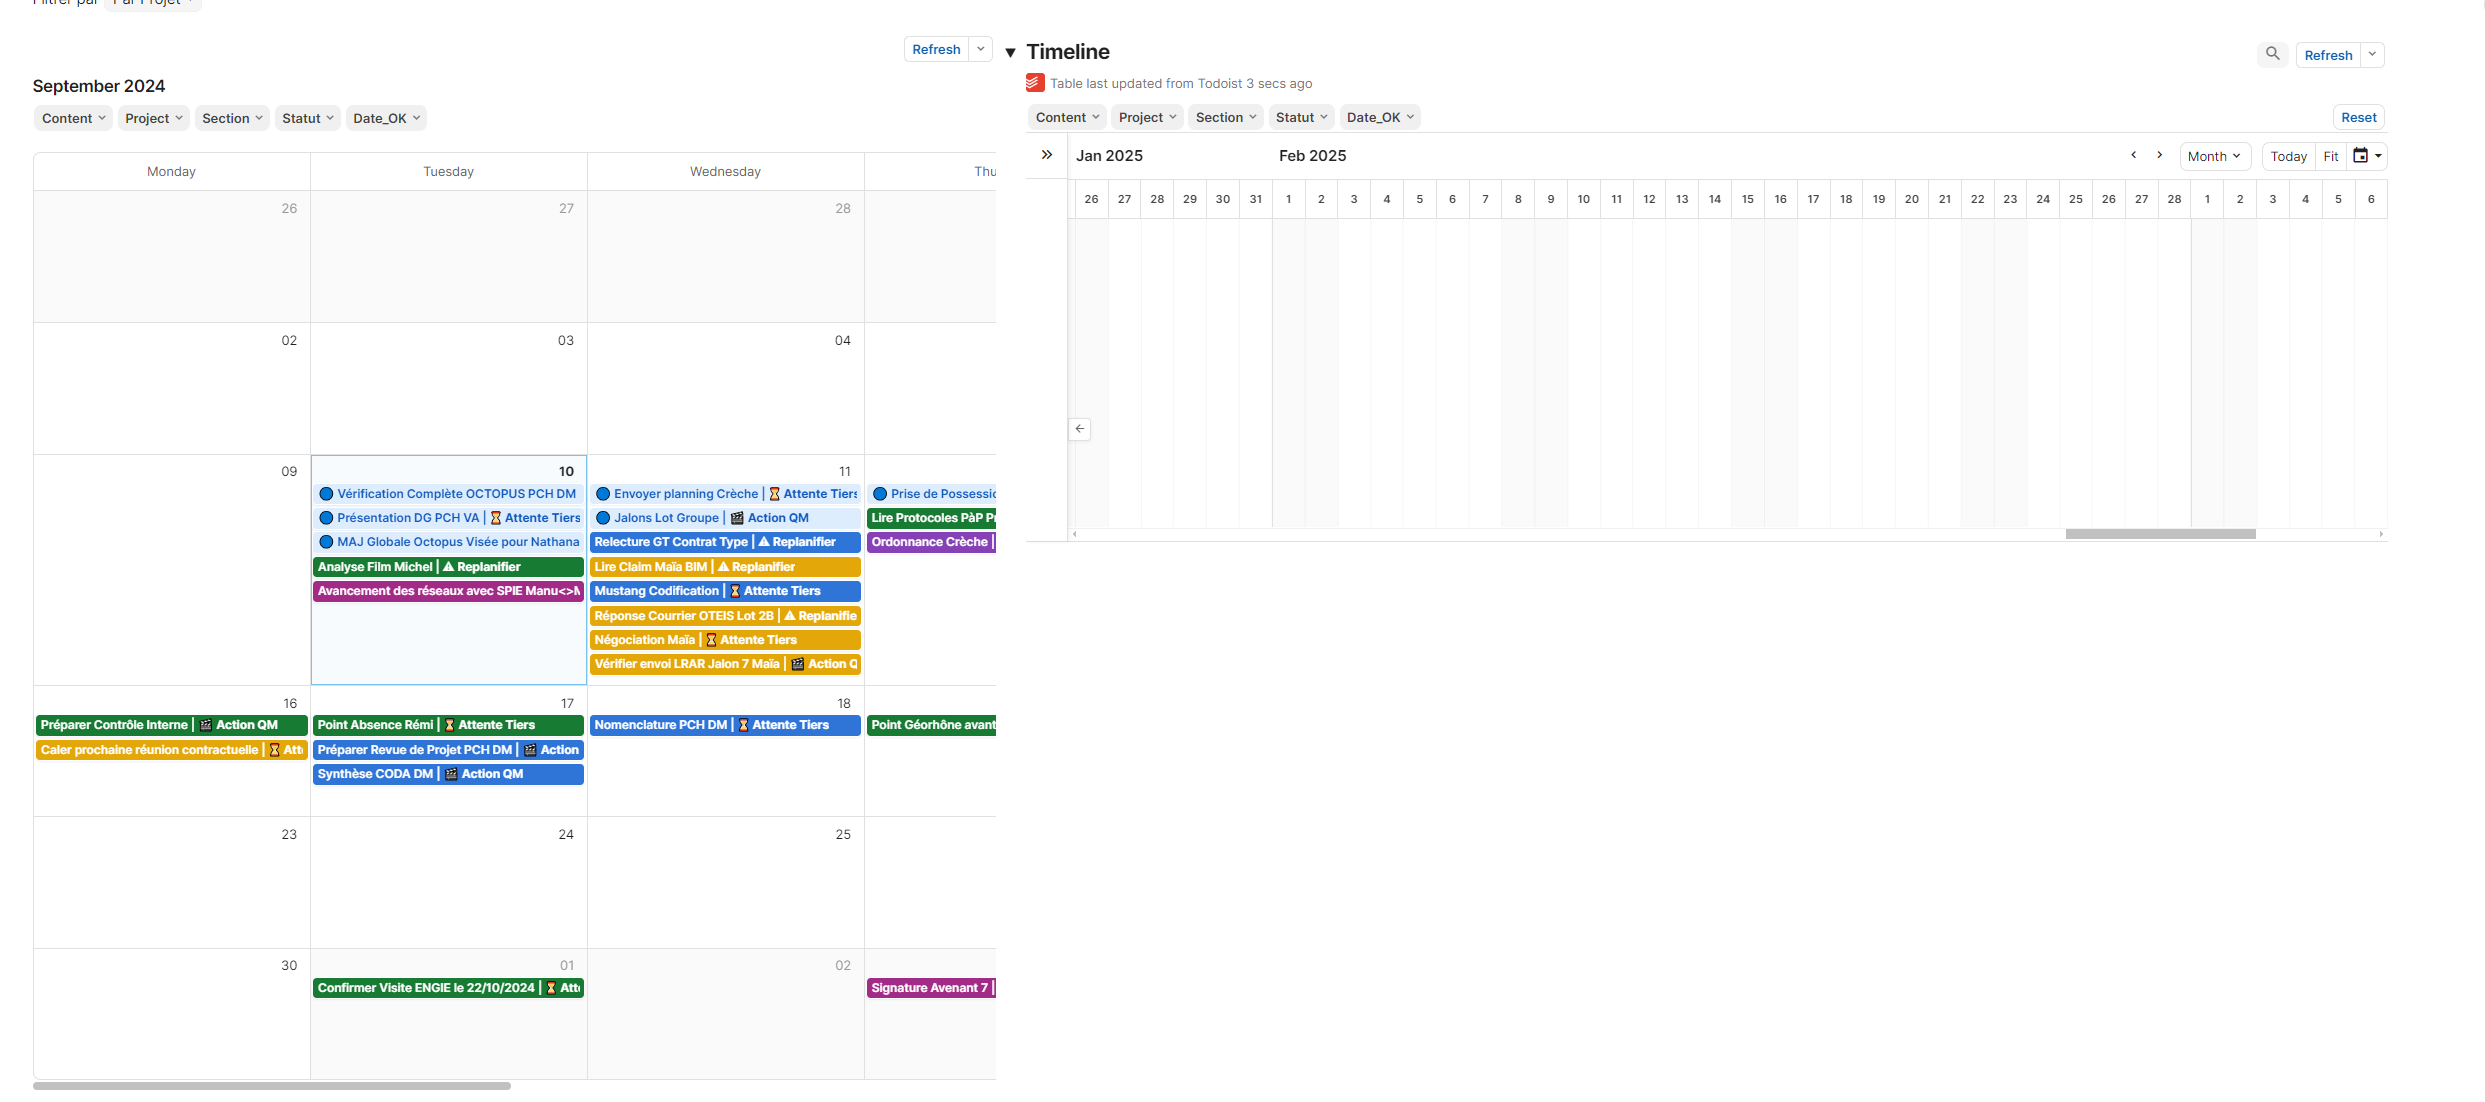Check off Jalons Lot Groupe task circle
The width and height of the screenshot is (2485, 1102).
[x=603, y=518]
